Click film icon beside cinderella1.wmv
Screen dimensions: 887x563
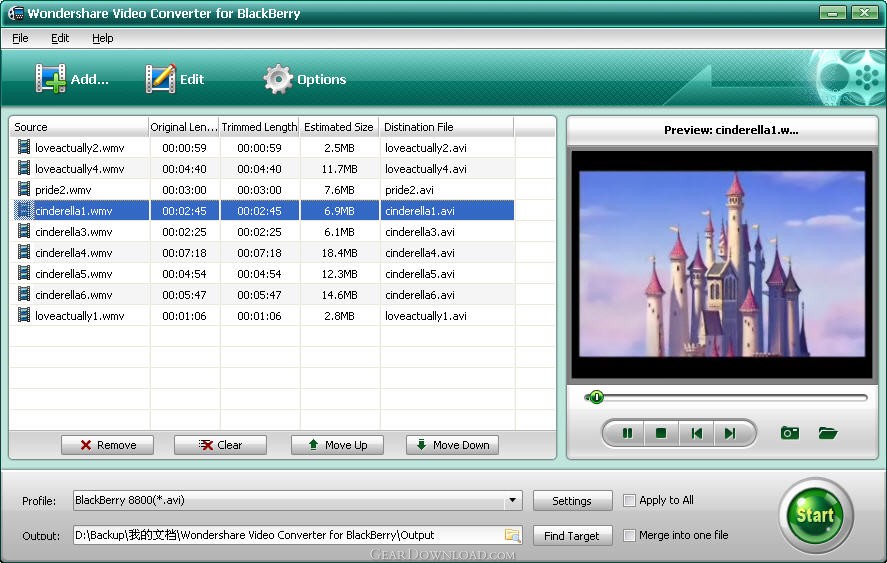24,210
